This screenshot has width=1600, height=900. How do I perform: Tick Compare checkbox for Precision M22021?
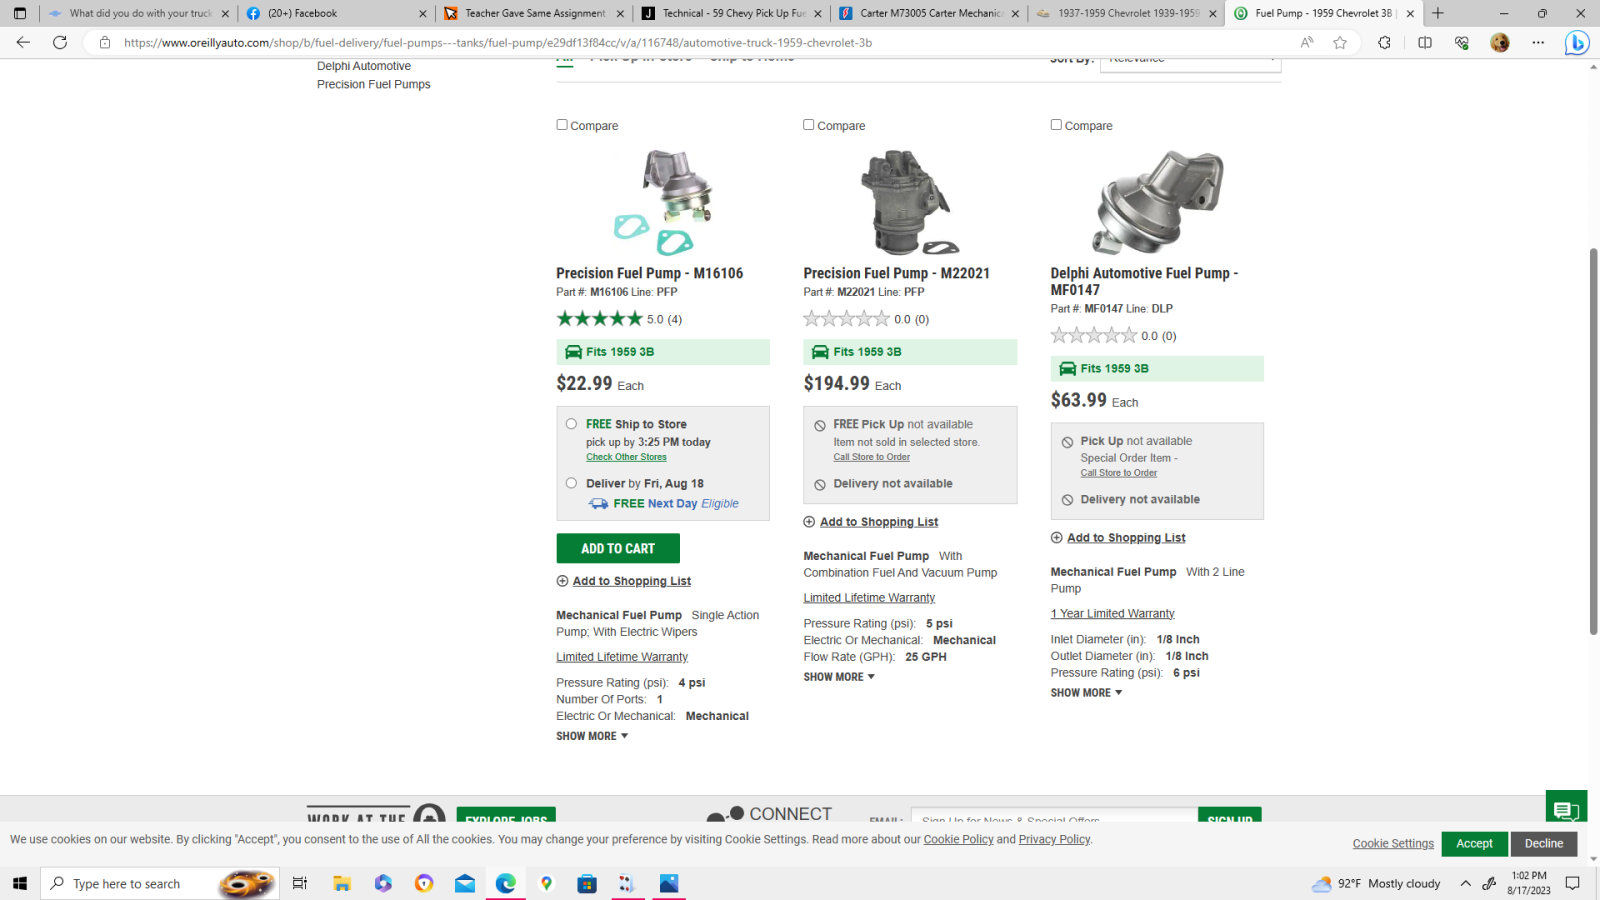point(809,125)
